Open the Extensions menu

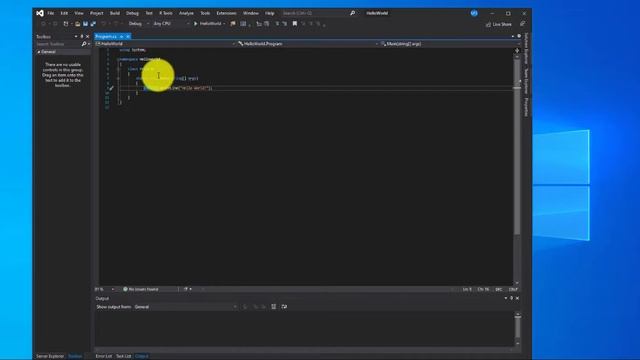click(x=226, y=13)
